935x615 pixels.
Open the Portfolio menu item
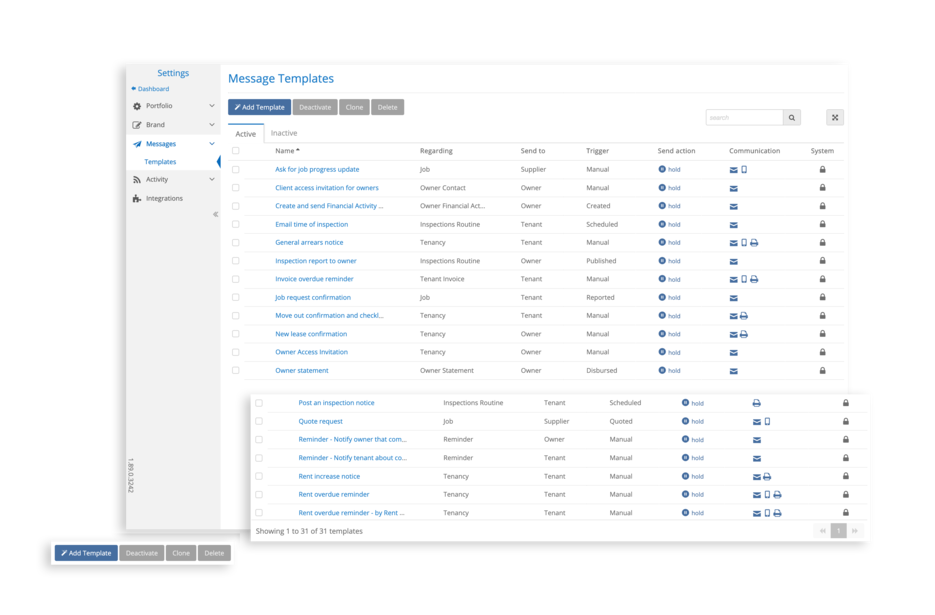[x=159, y=106]
